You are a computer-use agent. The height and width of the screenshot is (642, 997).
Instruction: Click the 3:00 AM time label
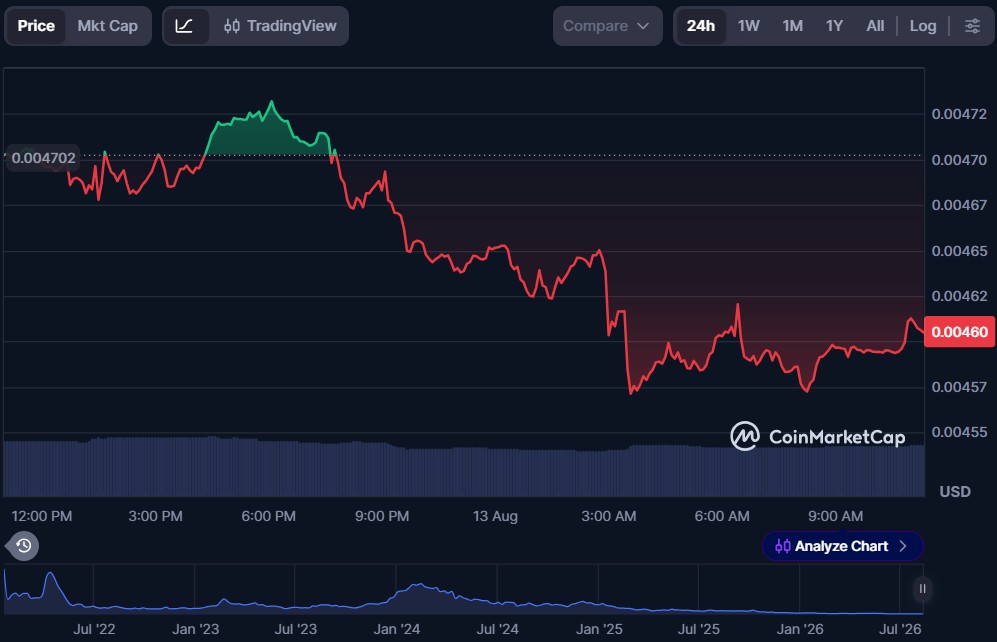(609, 516)
